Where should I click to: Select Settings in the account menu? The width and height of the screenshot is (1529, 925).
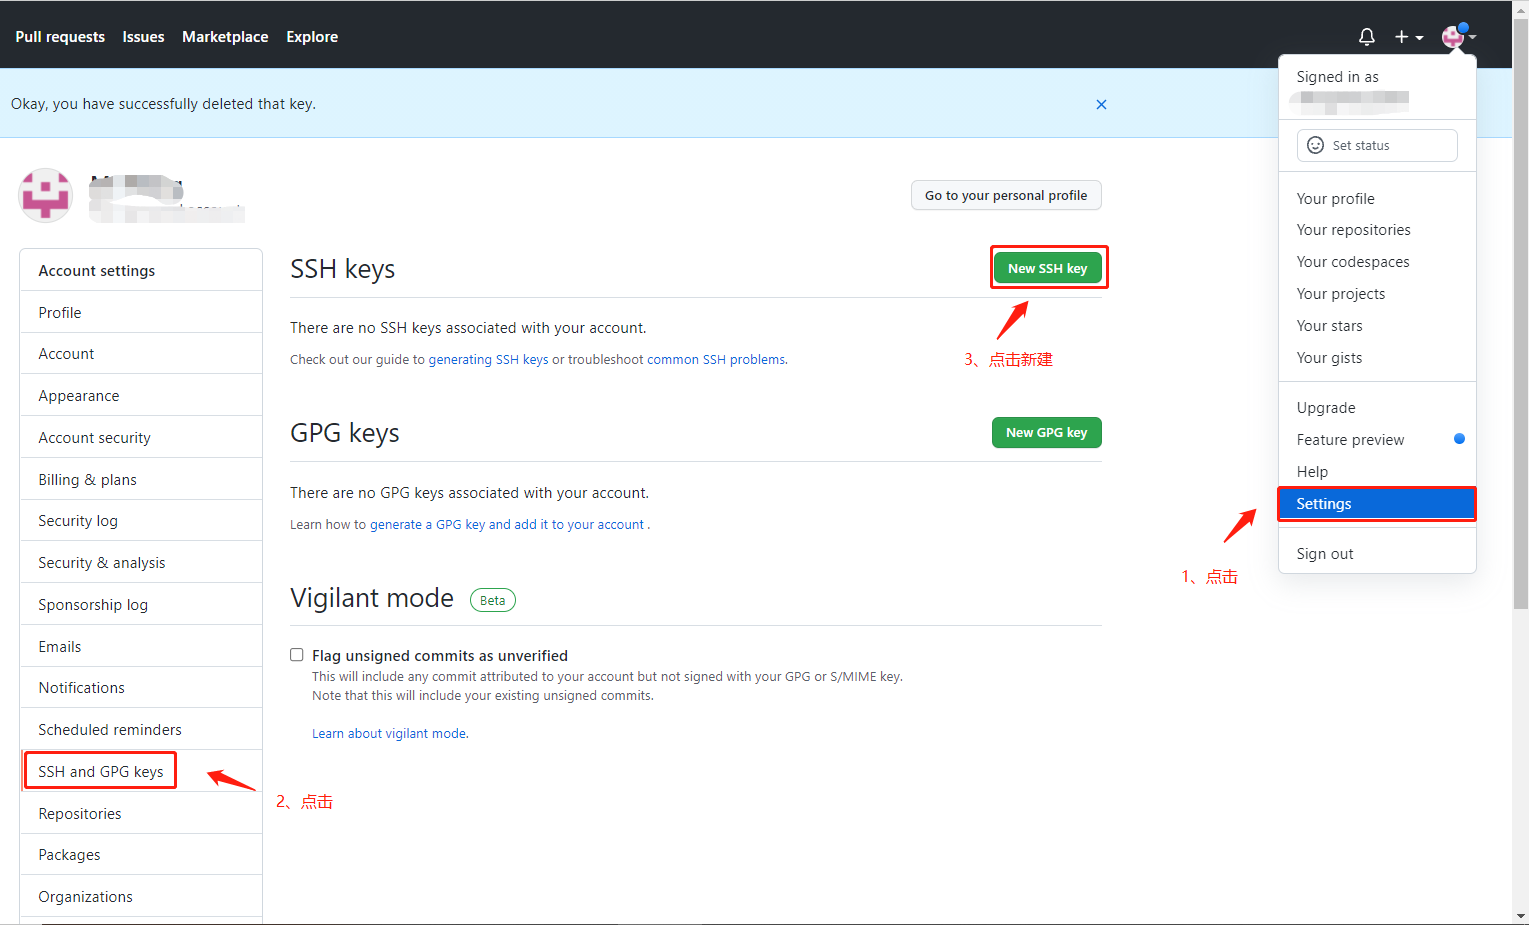click(x=1323, y=503)
